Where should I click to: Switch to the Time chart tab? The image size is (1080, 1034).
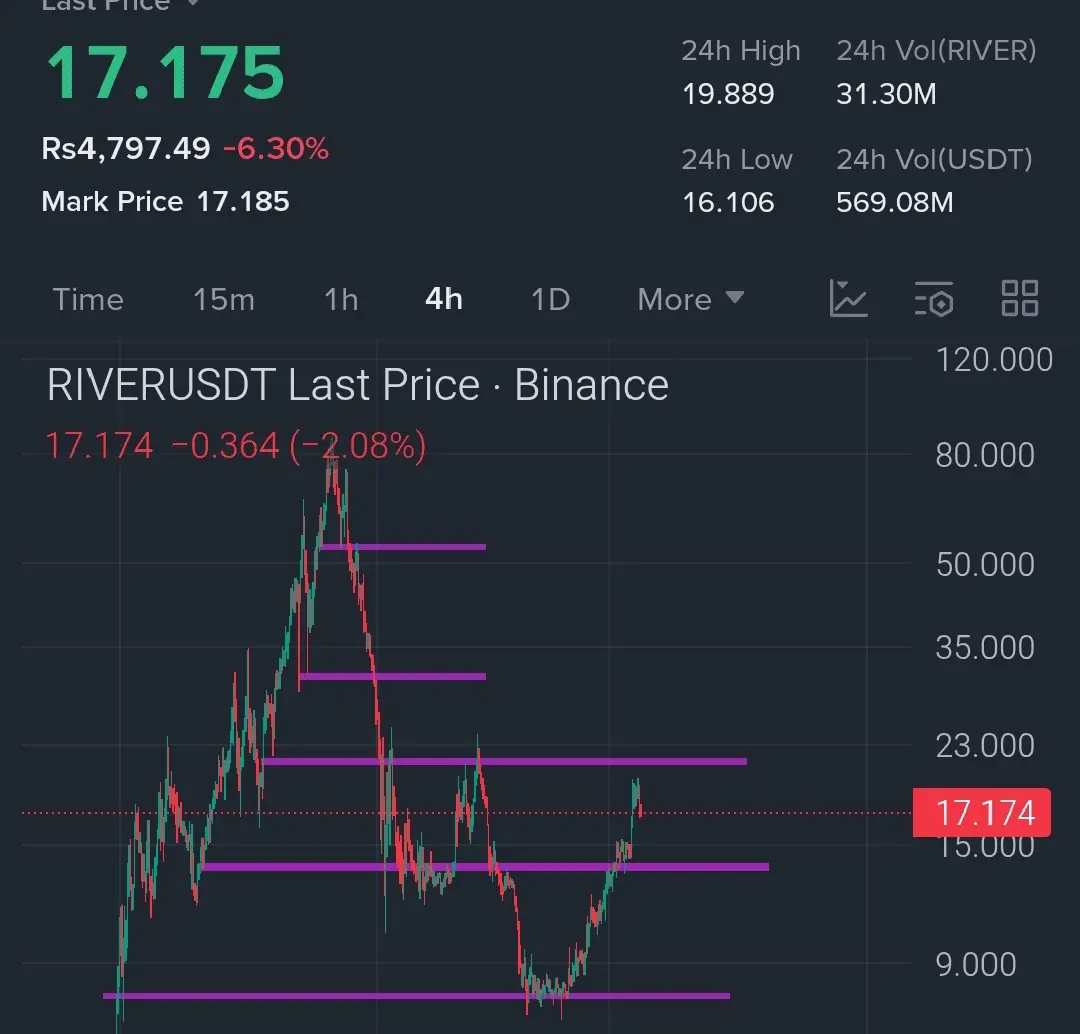pyautogui.click(x=88, y=300)
